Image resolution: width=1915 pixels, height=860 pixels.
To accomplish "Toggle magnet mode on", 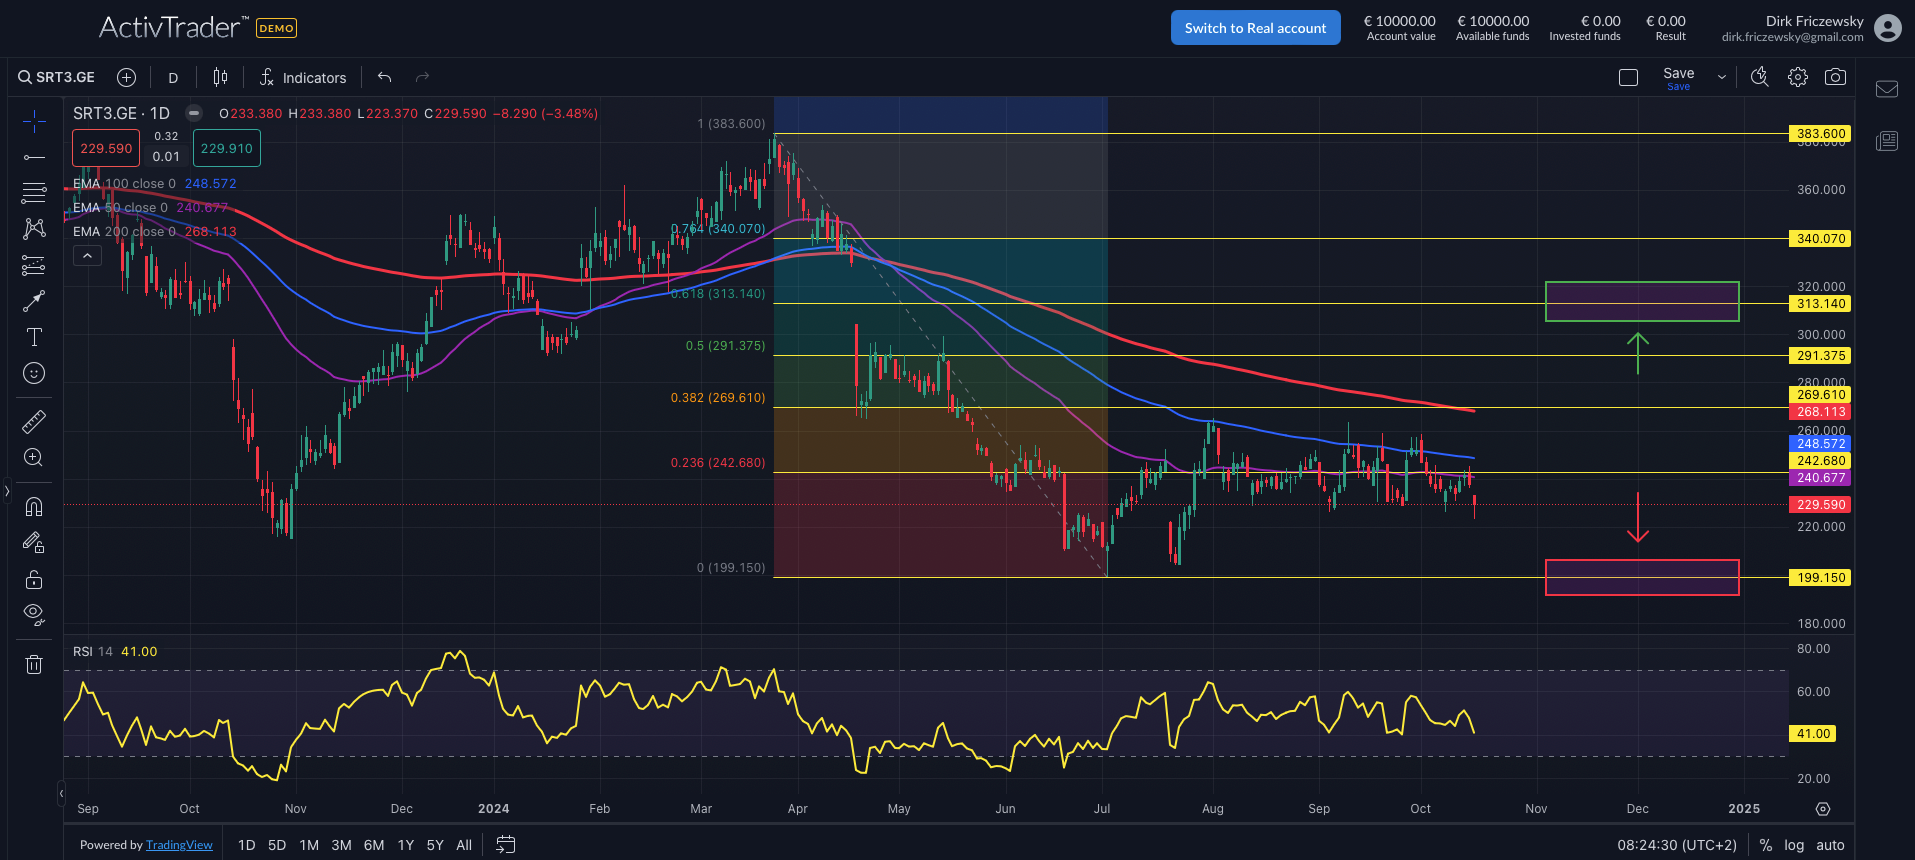I will click(34, 506).
